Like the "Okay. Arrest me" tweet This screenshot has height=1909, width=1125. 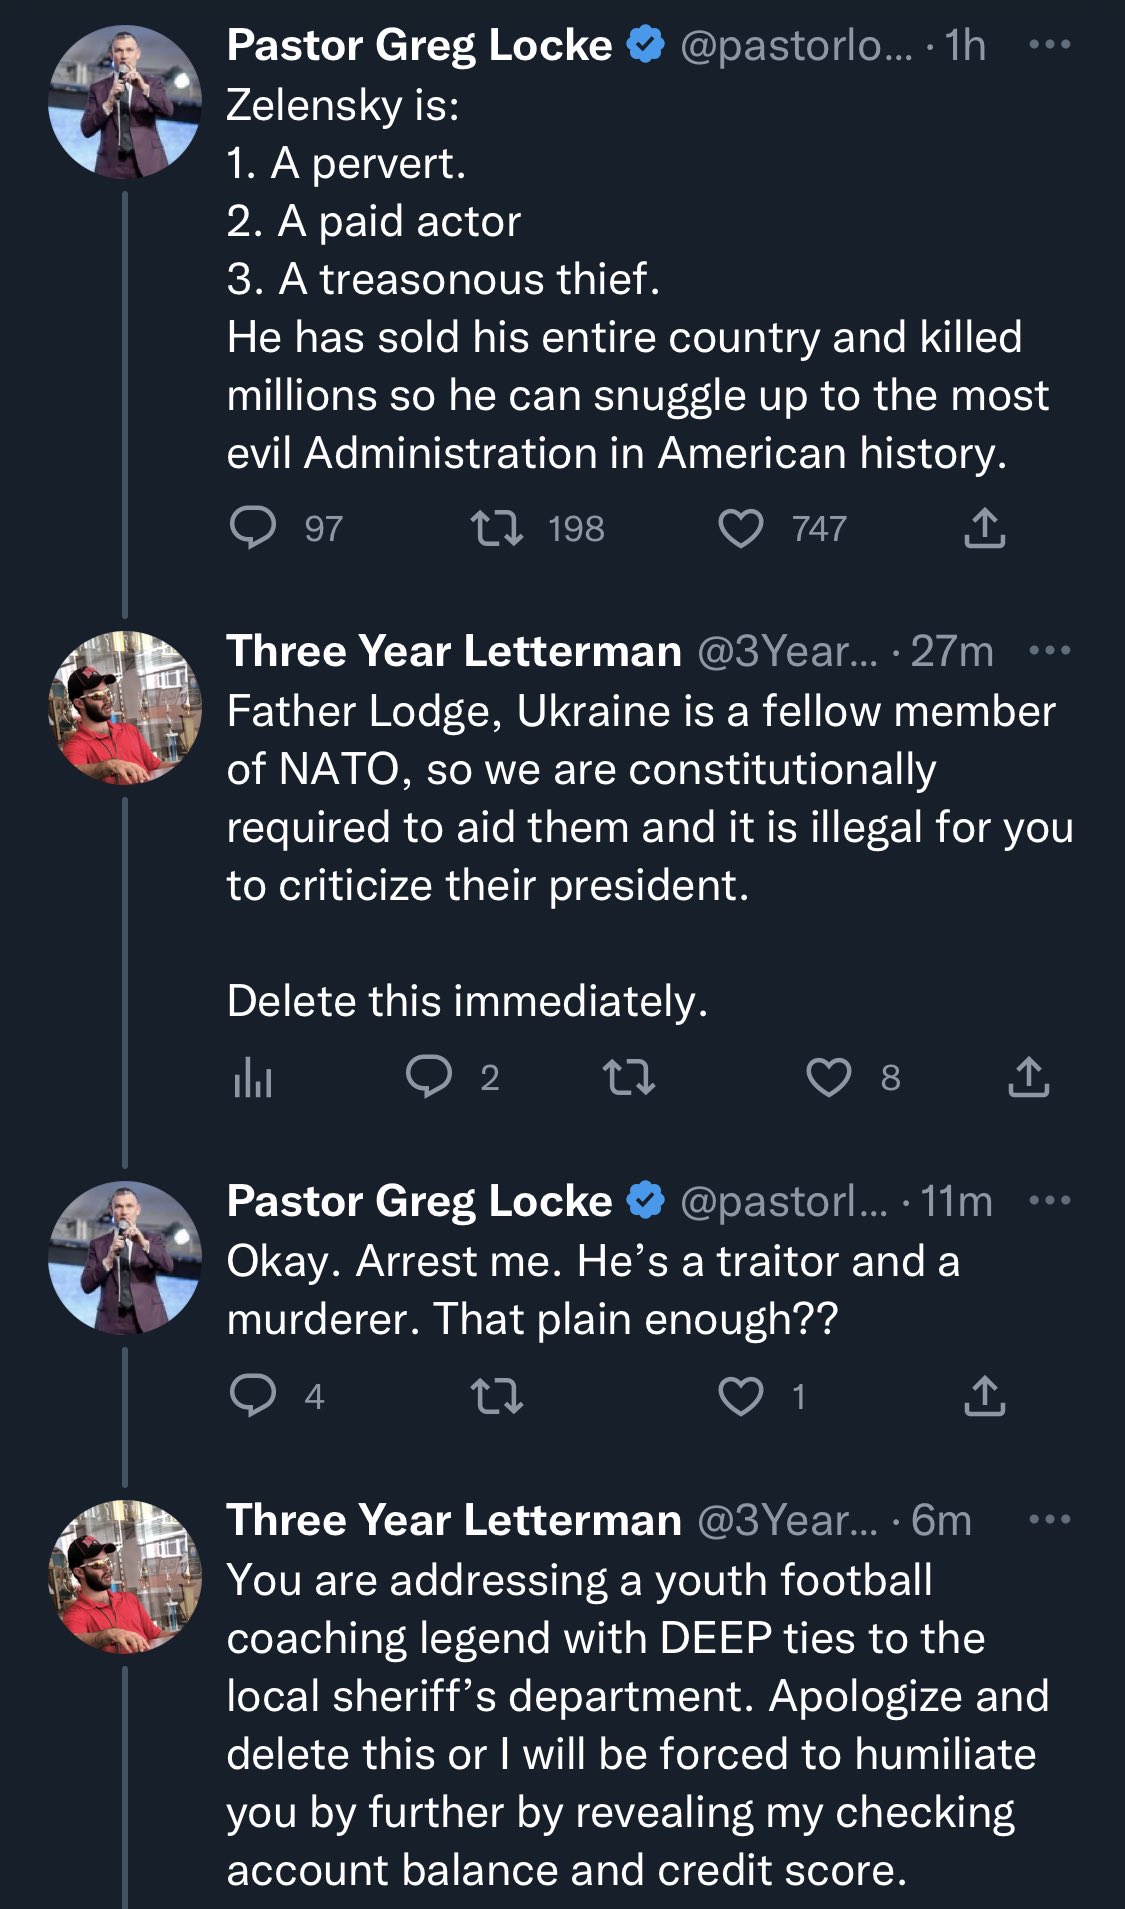tap(741, 1395)
